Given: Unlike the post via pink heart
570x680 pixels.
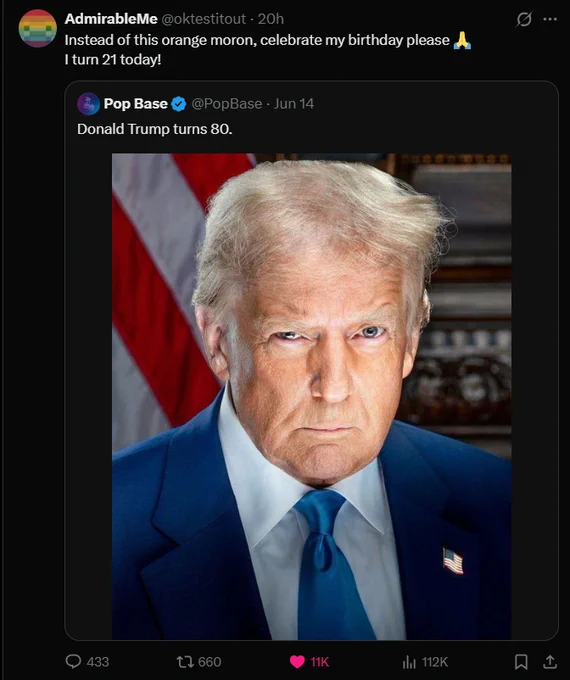Looking at the screenshot, I should click(x=297, y=662).
